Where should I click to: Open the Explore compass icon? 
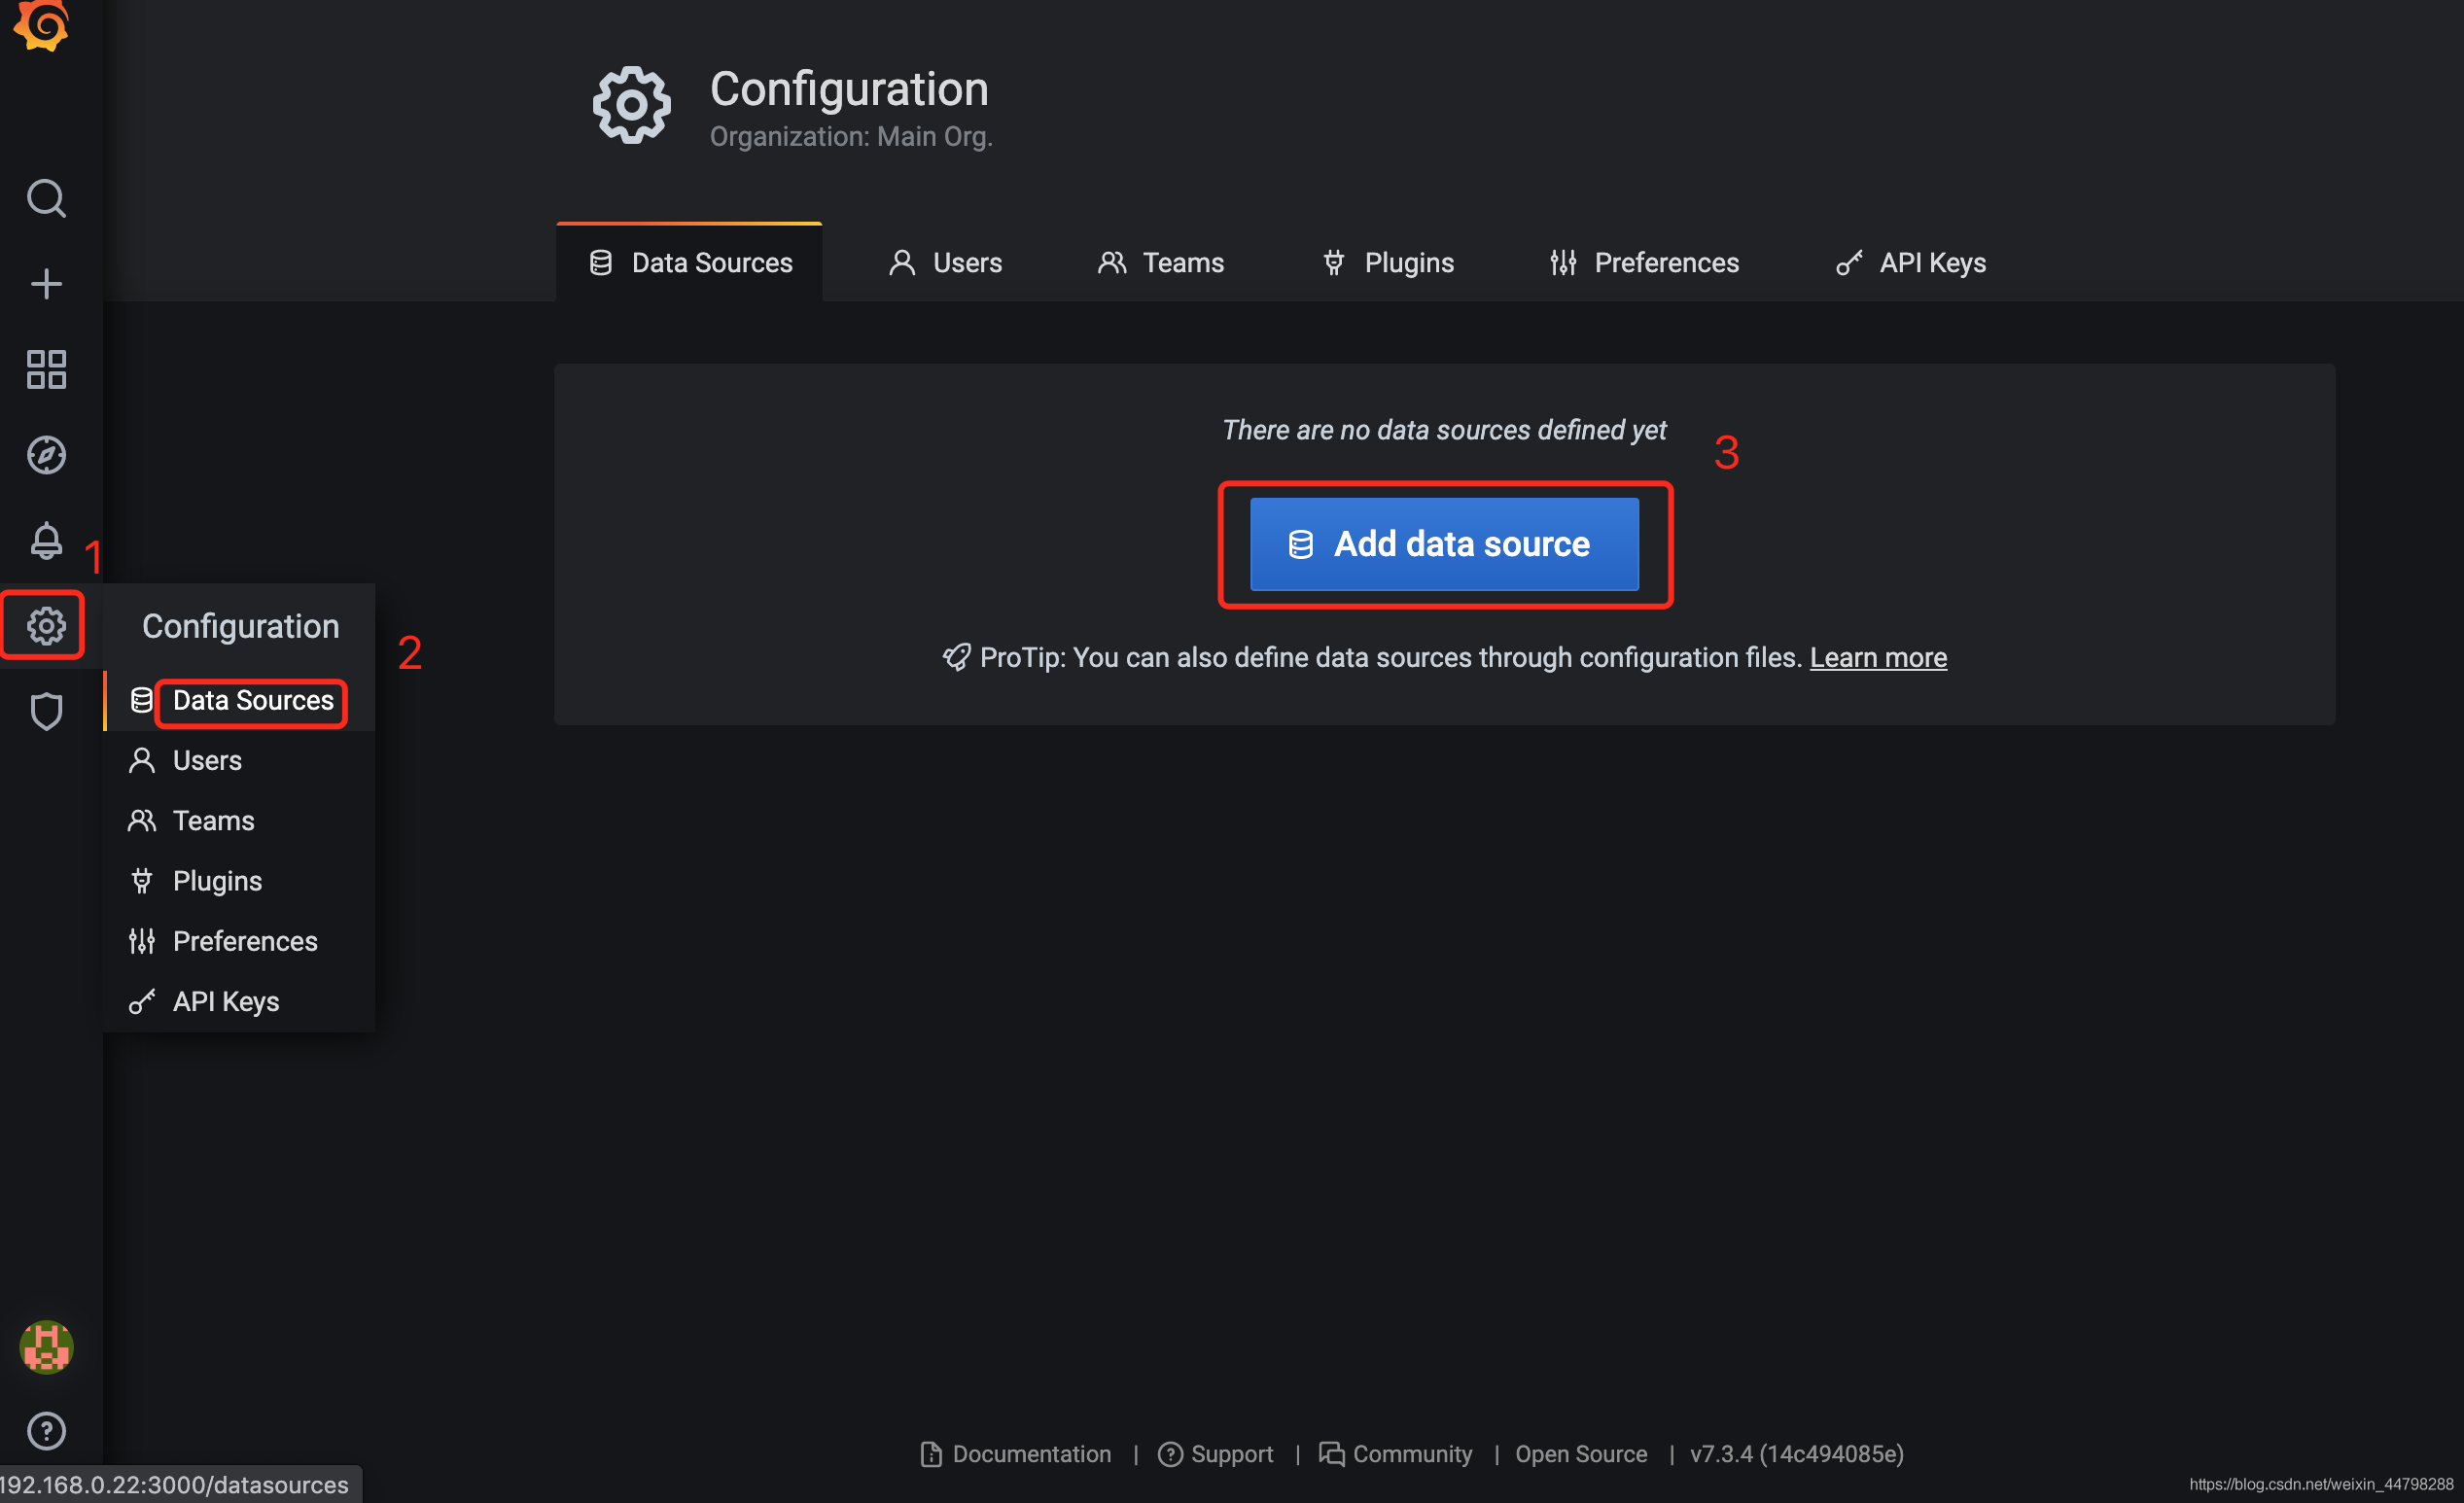(46, 455)
